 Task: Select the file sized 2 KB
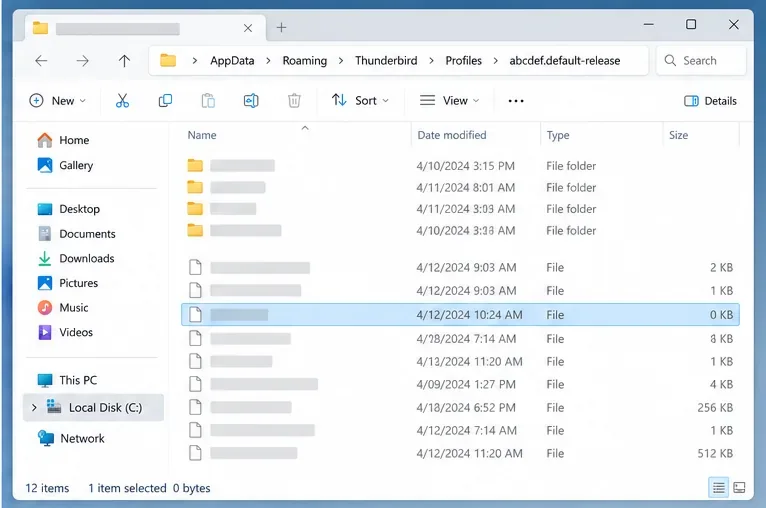pyautogui.click(x=460, y=268)
